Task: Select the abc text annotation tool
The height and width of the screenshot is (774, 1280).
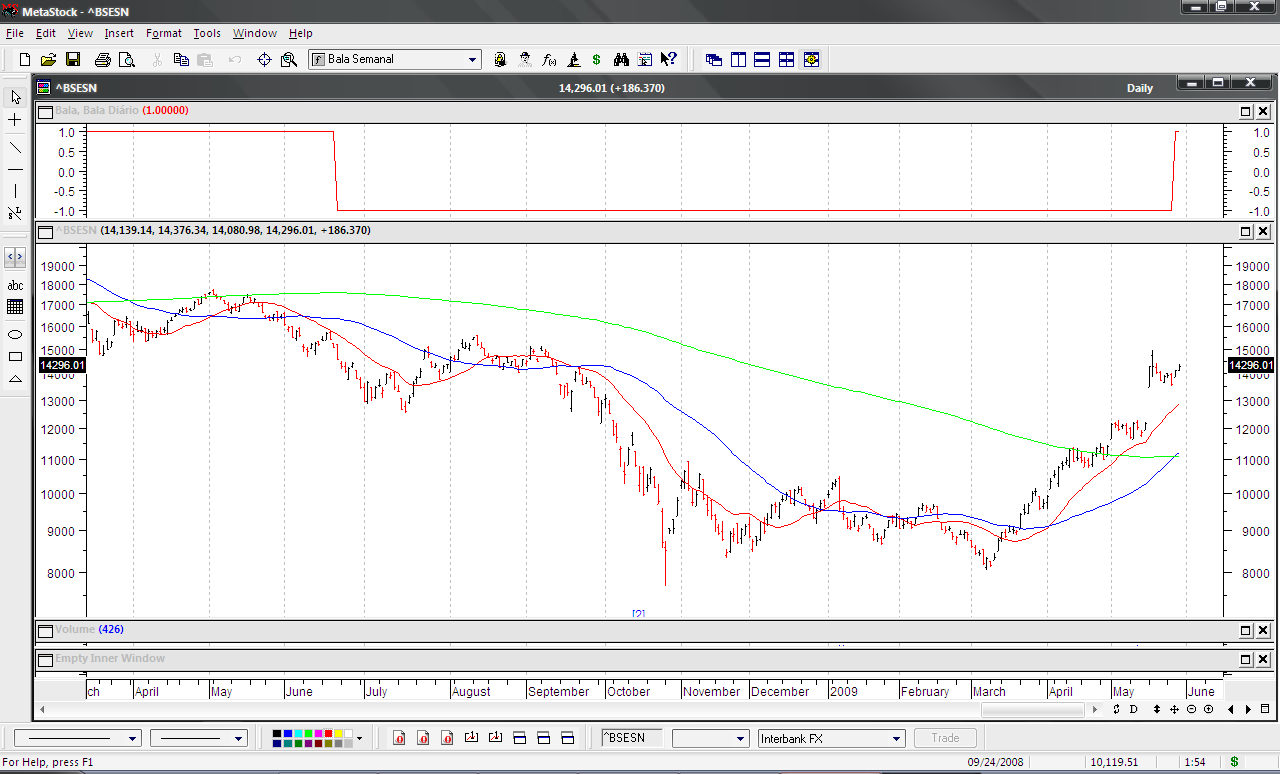Action: pyautogui.click(x=15, y=285)
